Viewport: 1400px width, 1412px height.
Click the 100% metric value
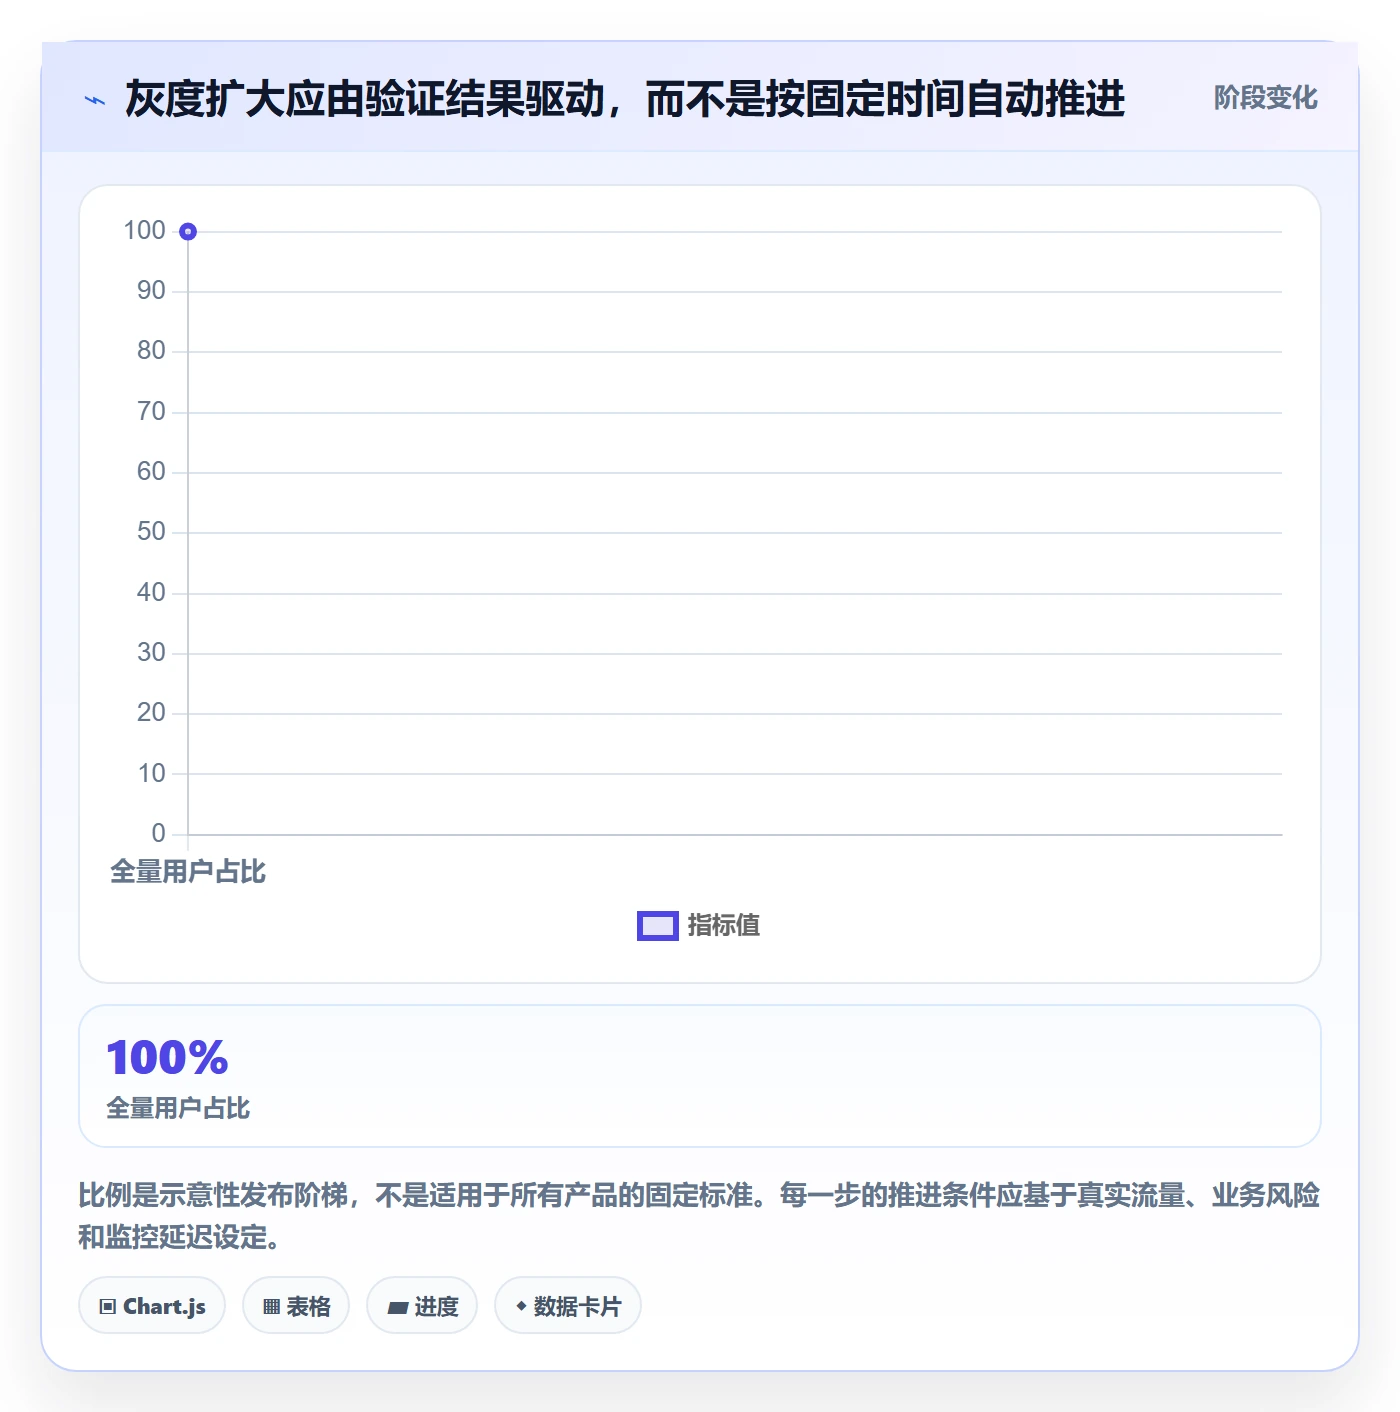tap(168, 1058)
